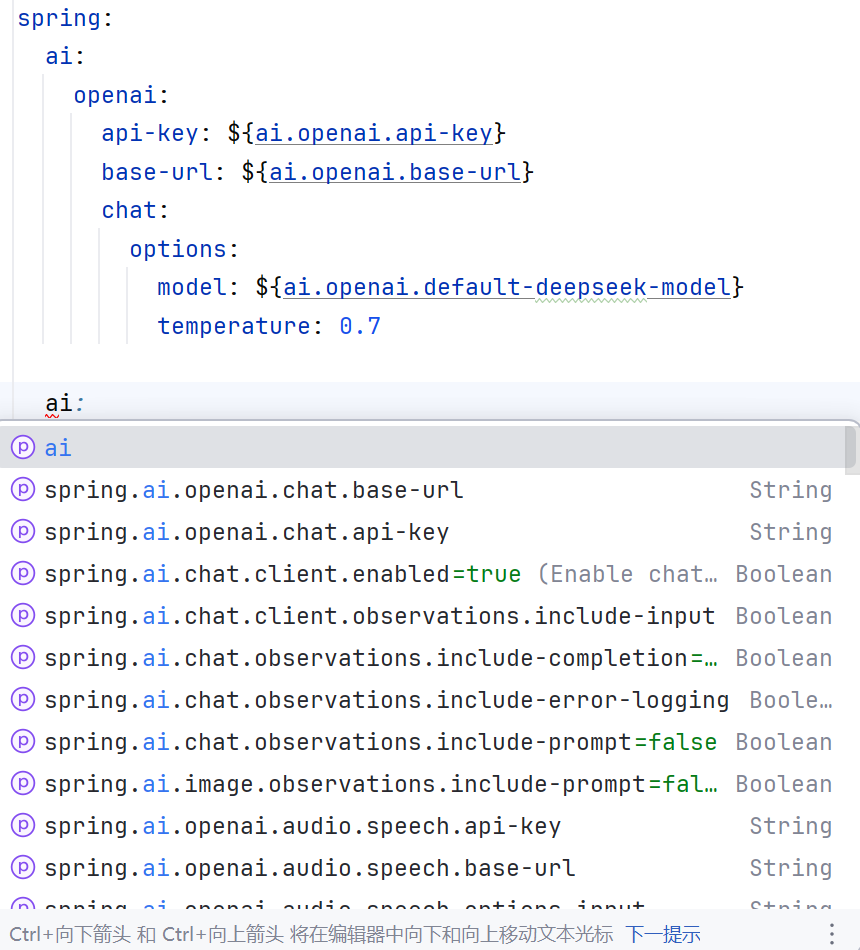Click the 'Boolean' type label of spring.ai.chat.client.enabled
Screen dimensions: 860x950
(784, 574)
